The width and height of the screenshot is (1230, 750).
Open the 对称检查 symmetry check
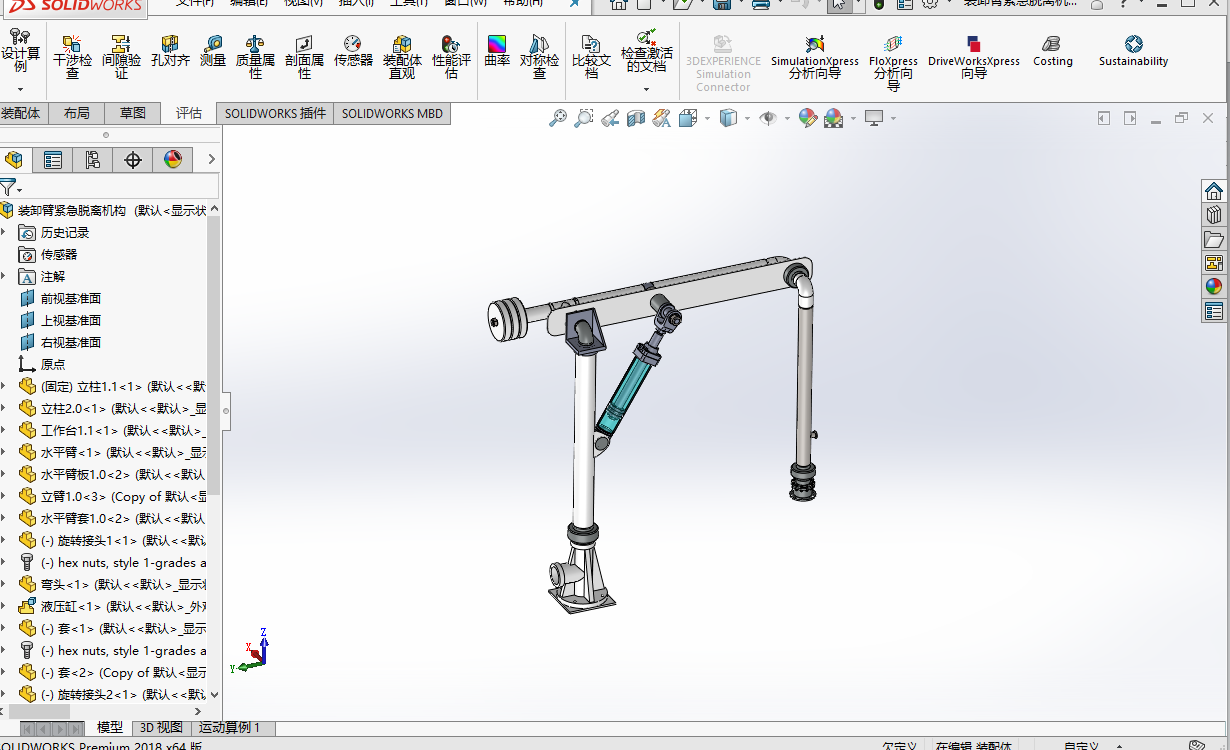(x=539, y=58)
